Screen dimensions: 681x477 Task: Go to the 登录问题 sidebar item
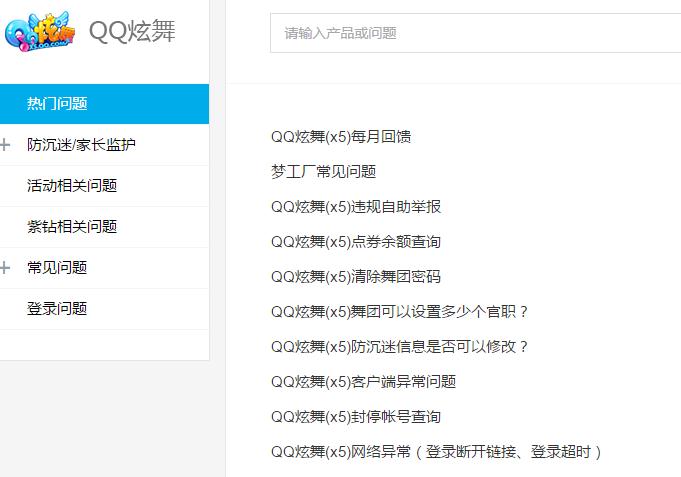(x=57, y=309)
